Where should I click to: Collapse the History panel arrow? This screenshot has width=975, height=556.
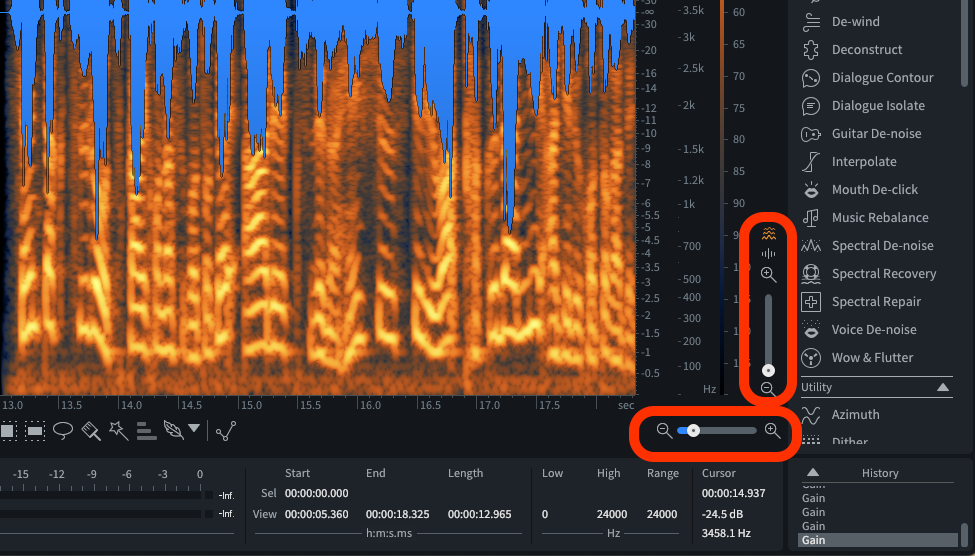pos(813,473)
